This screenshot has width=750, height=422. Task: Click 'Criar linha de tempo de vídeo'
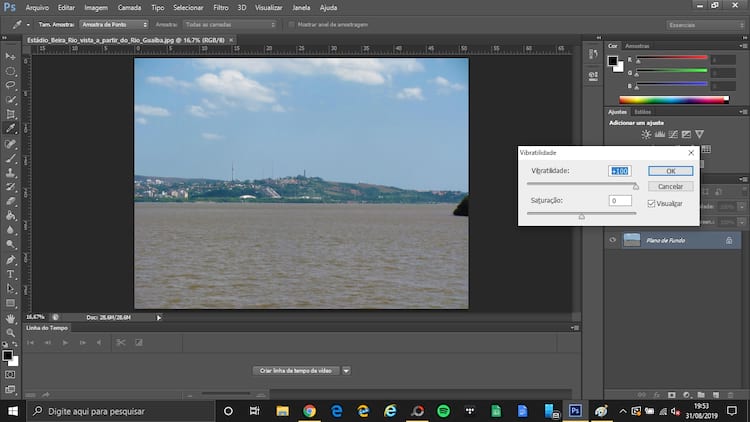(x=296, y=371)
